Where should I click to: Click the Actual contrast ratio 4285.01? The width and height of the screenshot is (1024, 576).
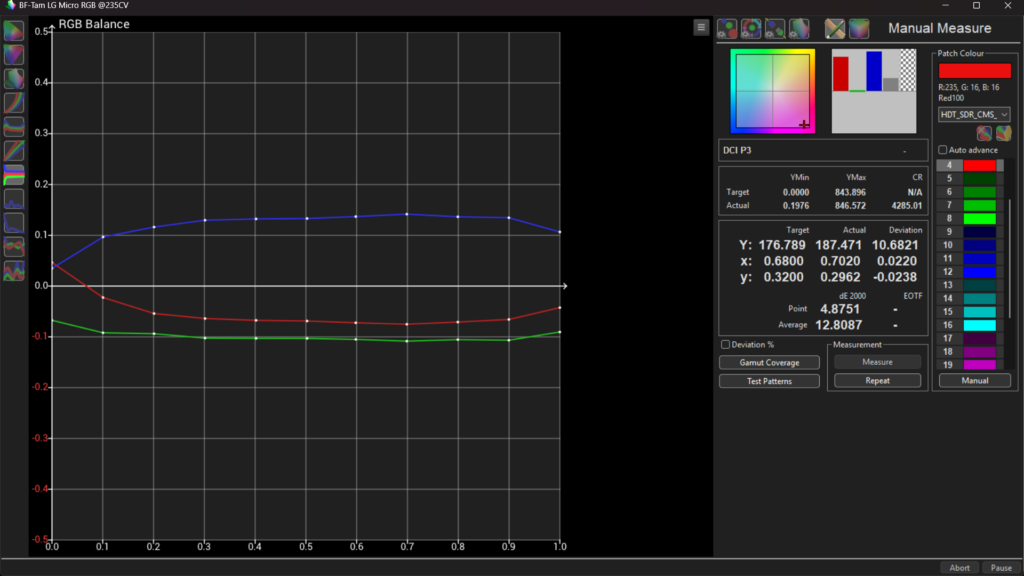click(x=906, y=206)
